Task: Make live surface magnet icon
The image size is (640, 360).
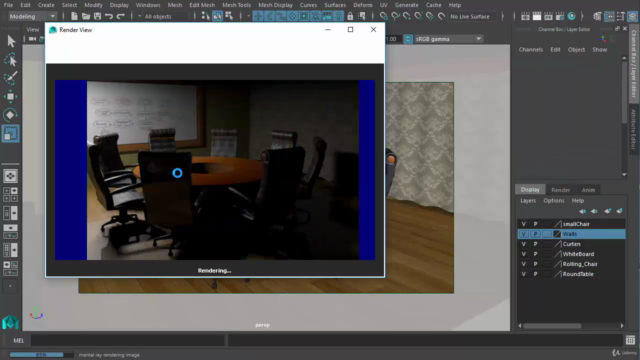Action: pyautogui.click(x=441, y=16)
